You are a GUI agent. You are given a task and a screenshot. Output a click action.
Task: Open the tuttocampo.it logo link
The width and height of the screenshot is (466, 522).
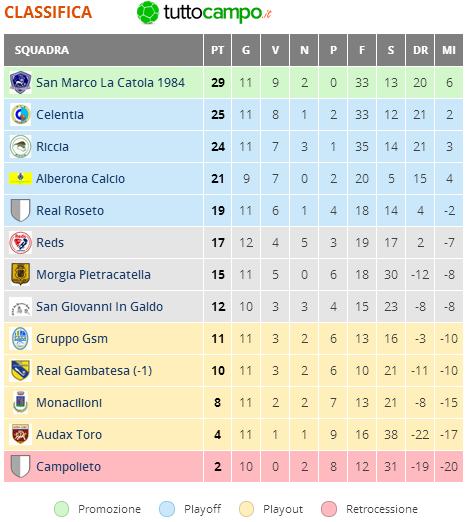[204, 13]
